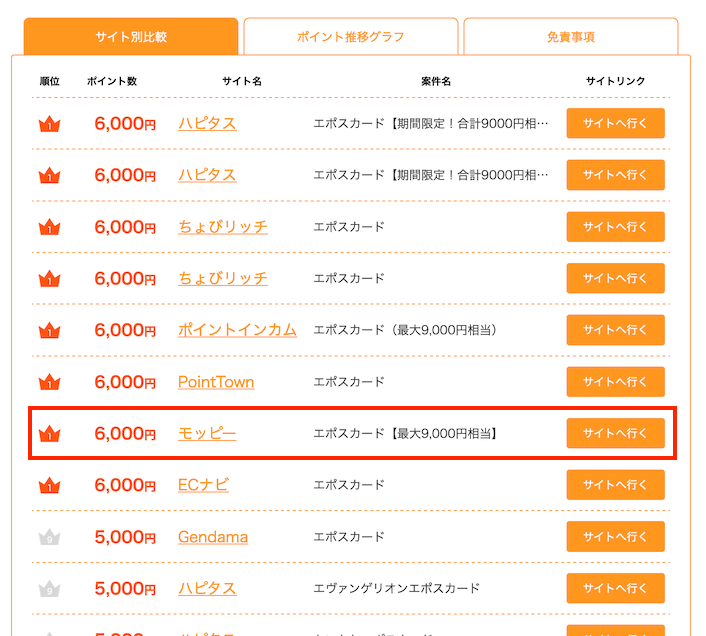The image size is (706, 636).
Task: Switch to the ポイント推移グラフ tab
Action: point(351,37)
